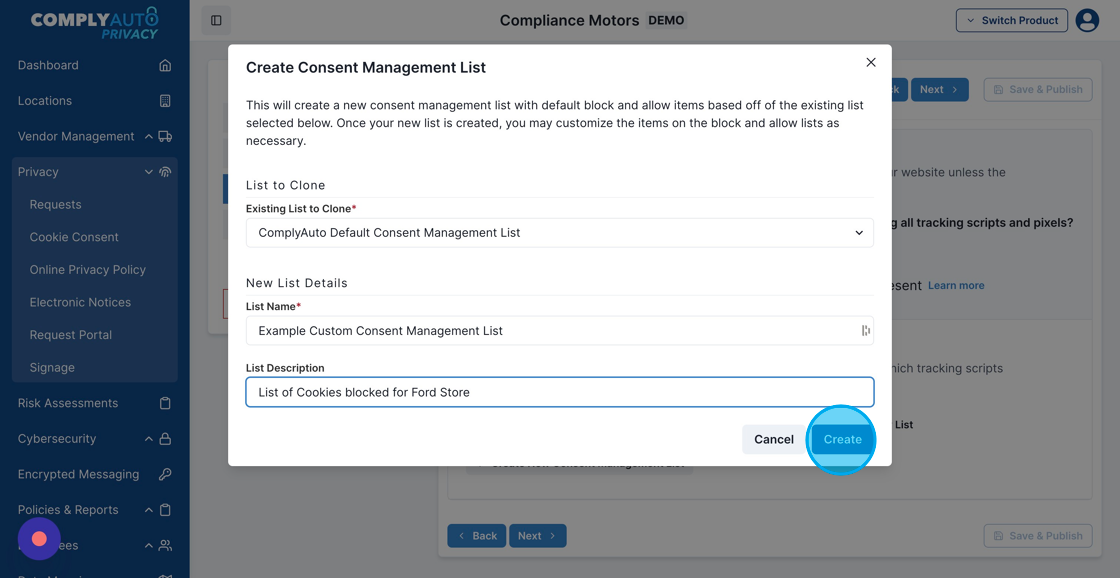
Task: Click the Policies & Reports clipboard icon
Action: coord(165,510)
